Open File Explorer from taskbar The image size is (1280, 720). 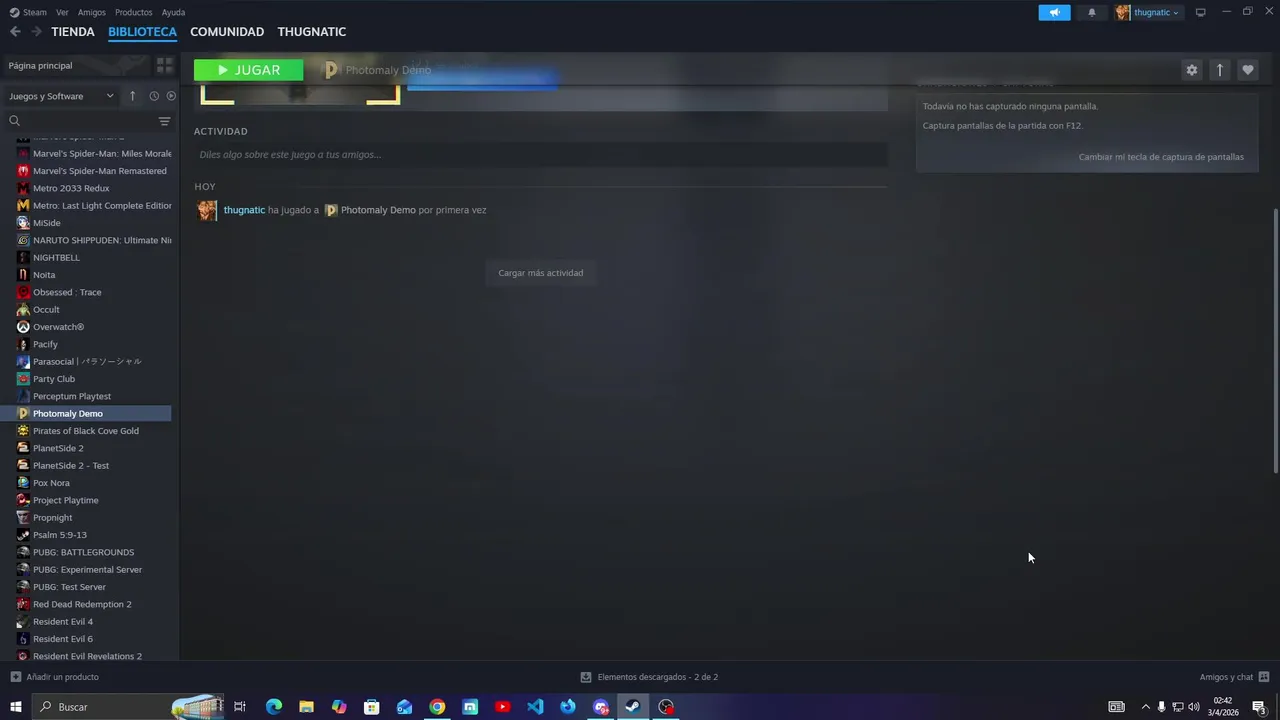coord(306,707)
